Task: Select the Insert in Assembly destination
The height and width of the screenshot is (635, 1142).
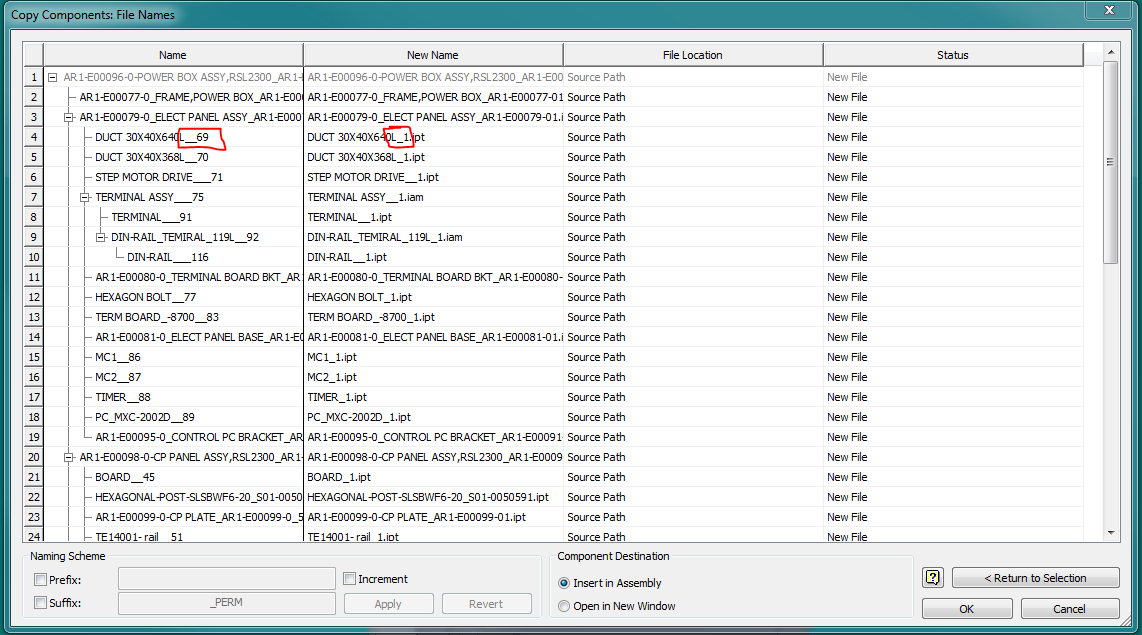Action: tap(563, 584)
